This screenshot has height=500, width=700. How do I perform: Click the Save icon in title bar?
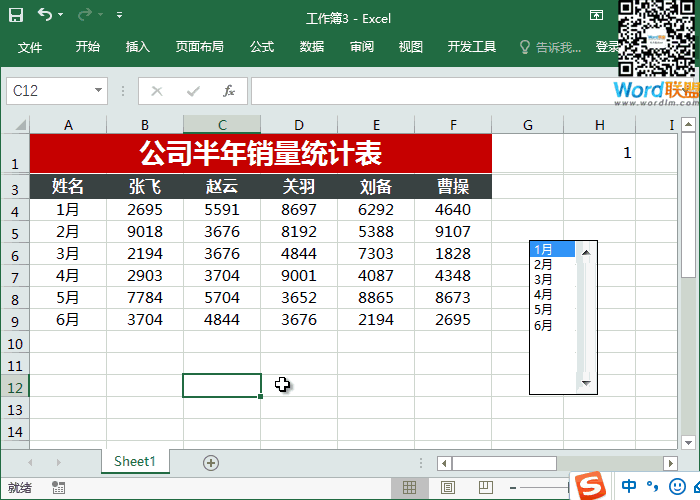[x=16, y=15]
